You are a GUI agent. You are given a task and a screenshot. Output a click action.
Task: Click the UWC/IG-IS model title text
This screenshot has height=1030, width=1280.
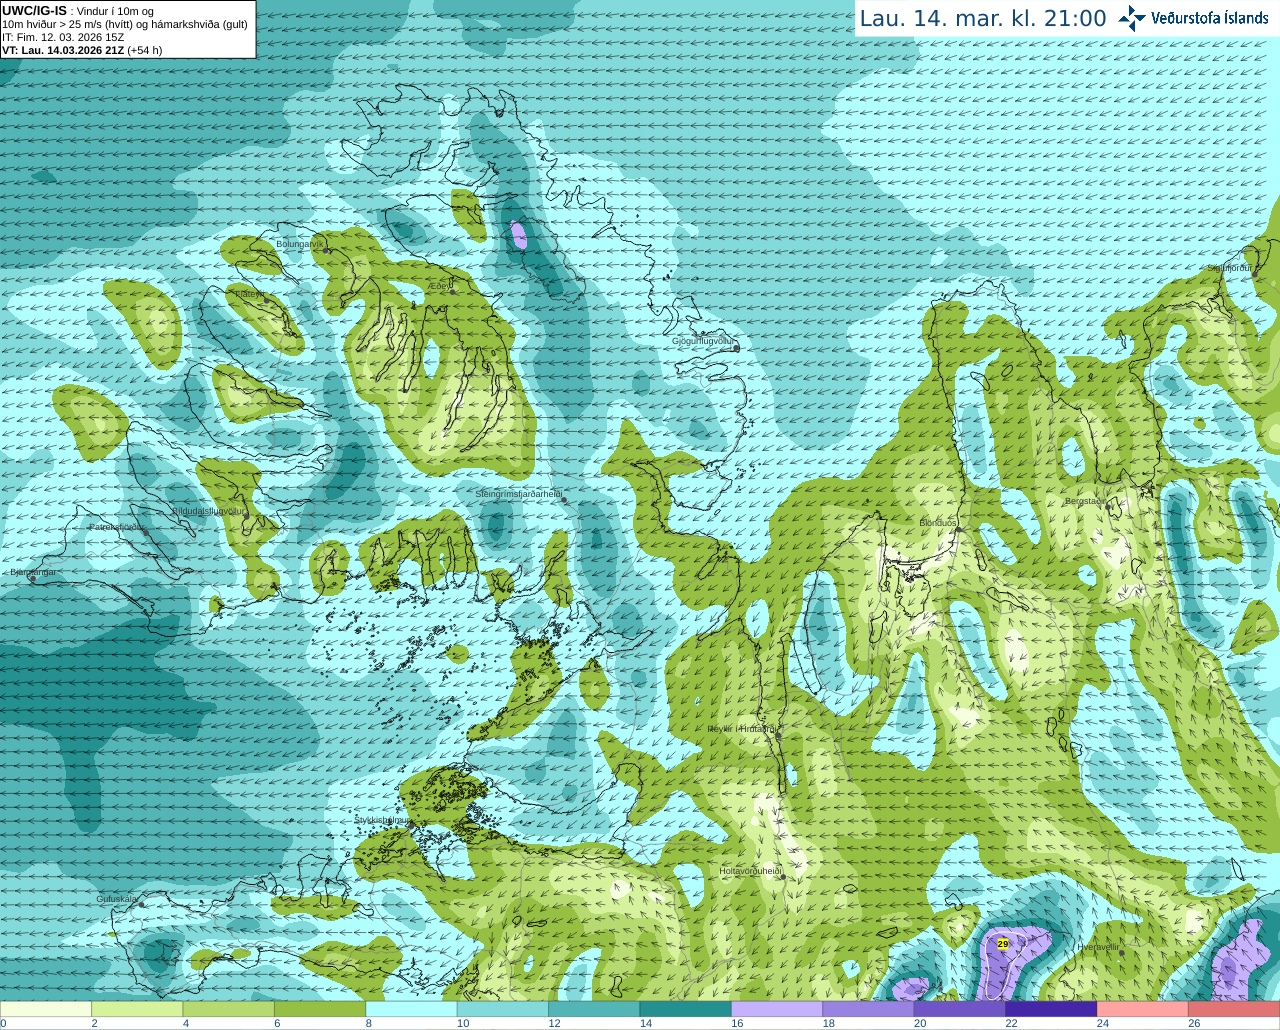point(34,10)
